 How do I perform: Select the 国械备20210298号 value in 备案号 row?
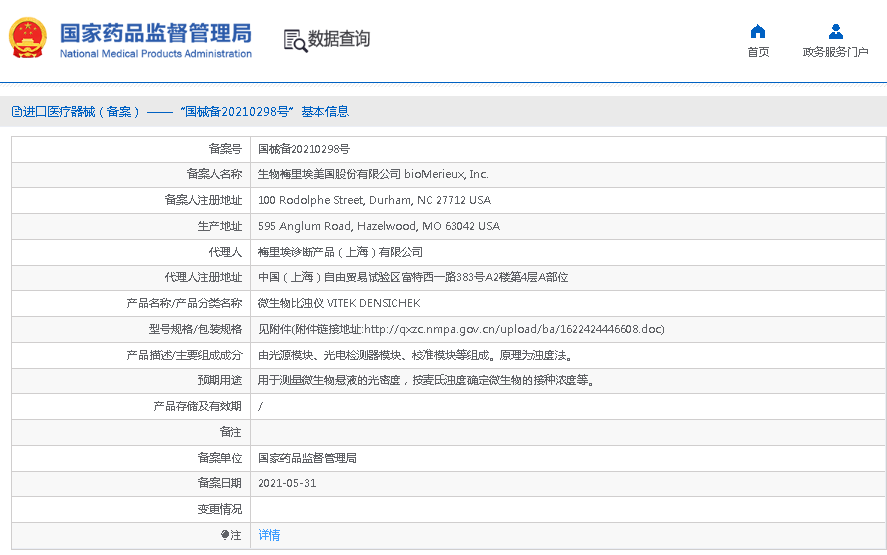click(304, 149)
